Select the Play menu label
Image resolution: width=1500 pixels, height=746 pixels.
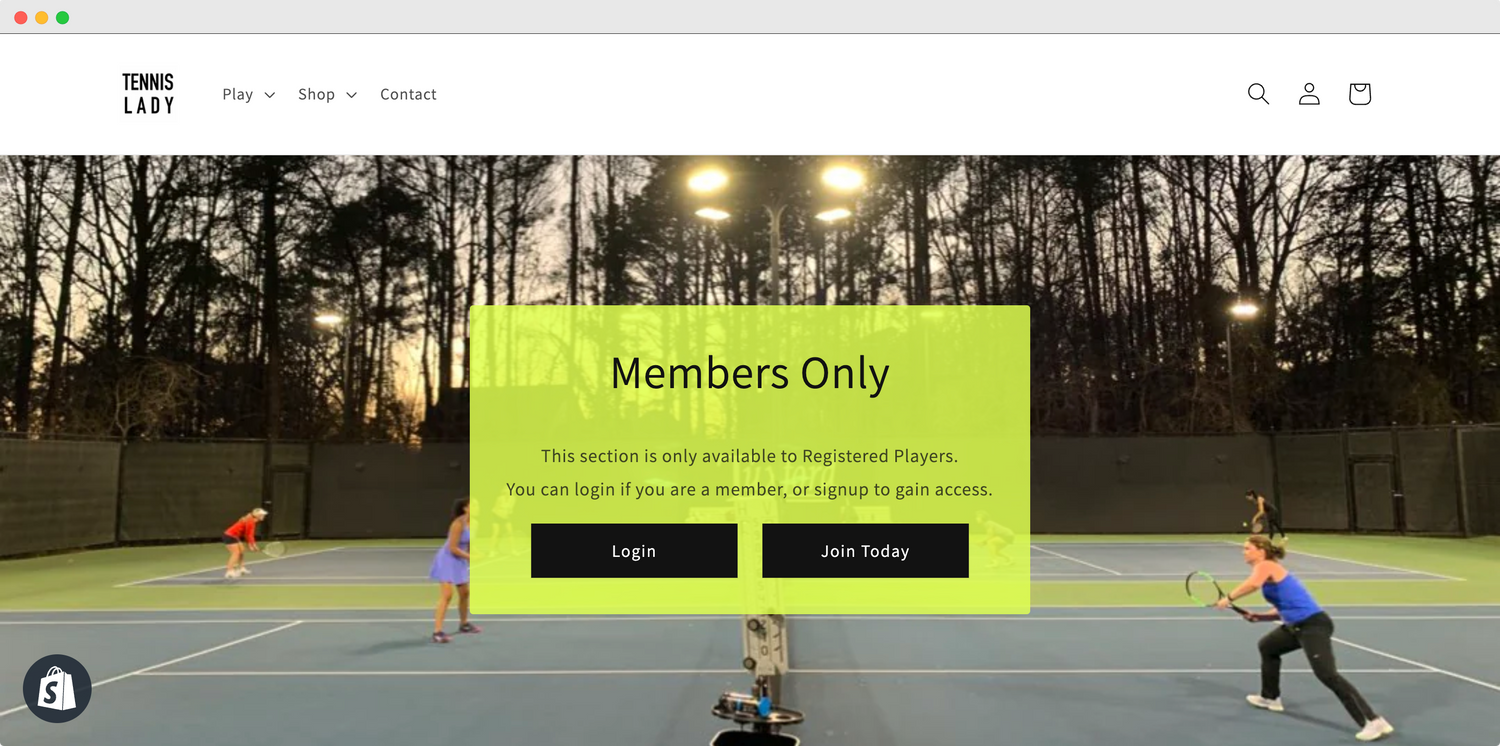click(237, 94)
